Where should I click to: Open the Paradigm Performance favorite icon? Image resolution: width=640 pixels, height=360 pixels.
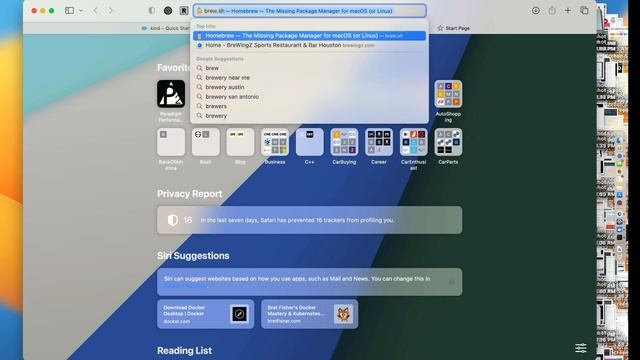(x=171, y=94)
